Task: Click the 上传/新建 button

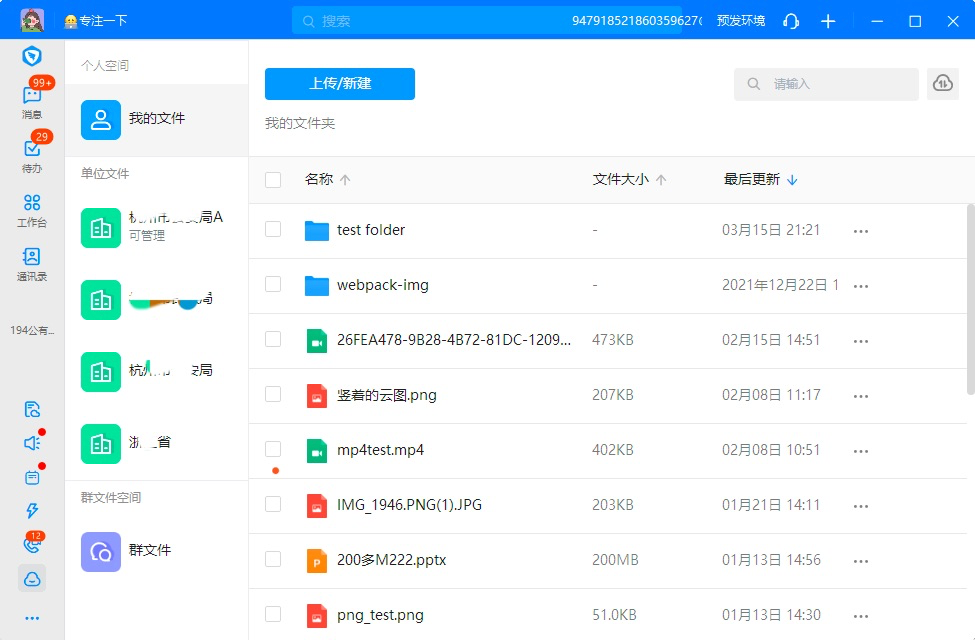Action: click(x=340, y=84)
